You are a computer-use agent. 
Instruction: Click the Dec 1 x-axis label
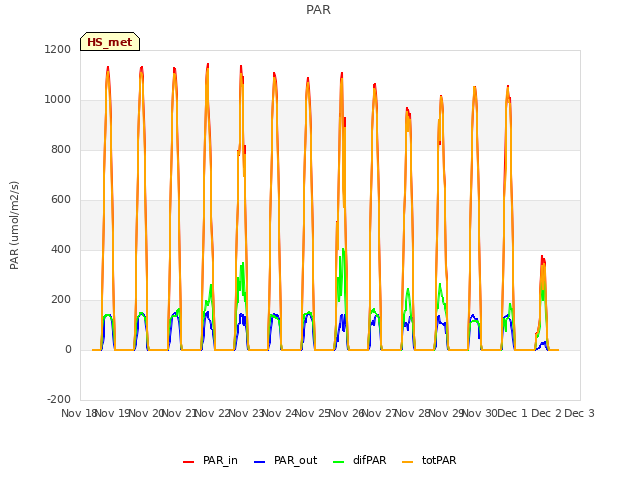click(513, 413)
